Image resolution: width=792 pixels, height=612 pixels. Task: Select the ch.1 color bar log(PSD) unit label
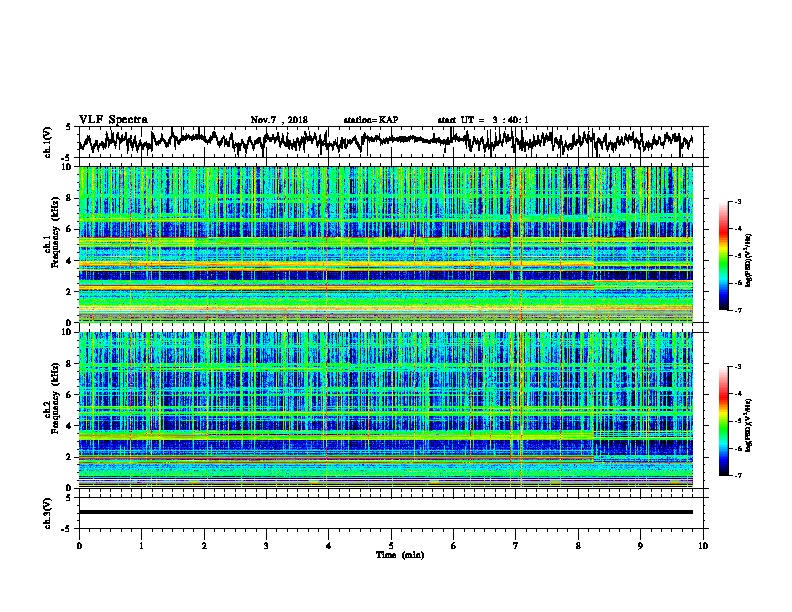pyautogui.click(x=749, y=260)
